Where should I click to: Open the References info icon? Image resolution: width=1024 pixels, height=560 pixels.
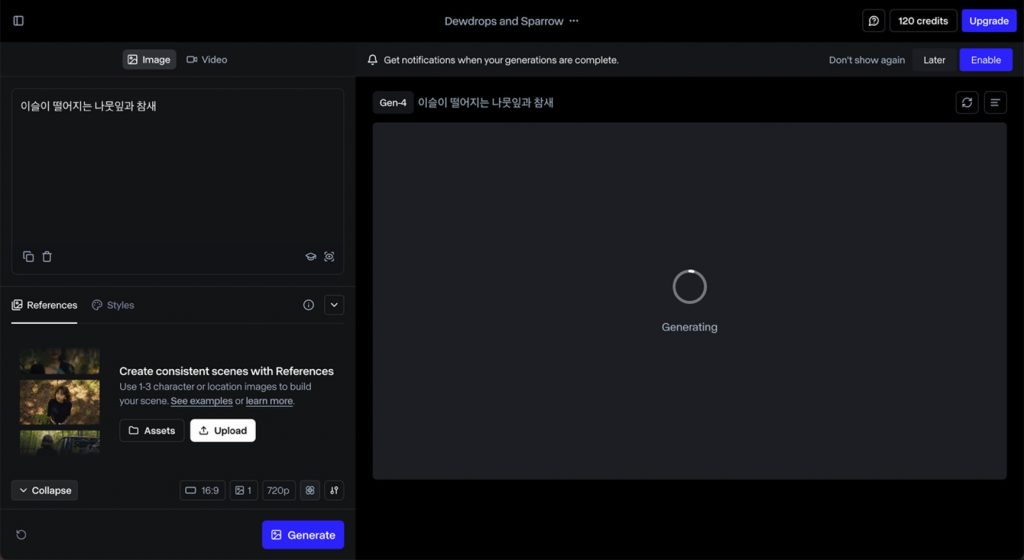[309, 305]
